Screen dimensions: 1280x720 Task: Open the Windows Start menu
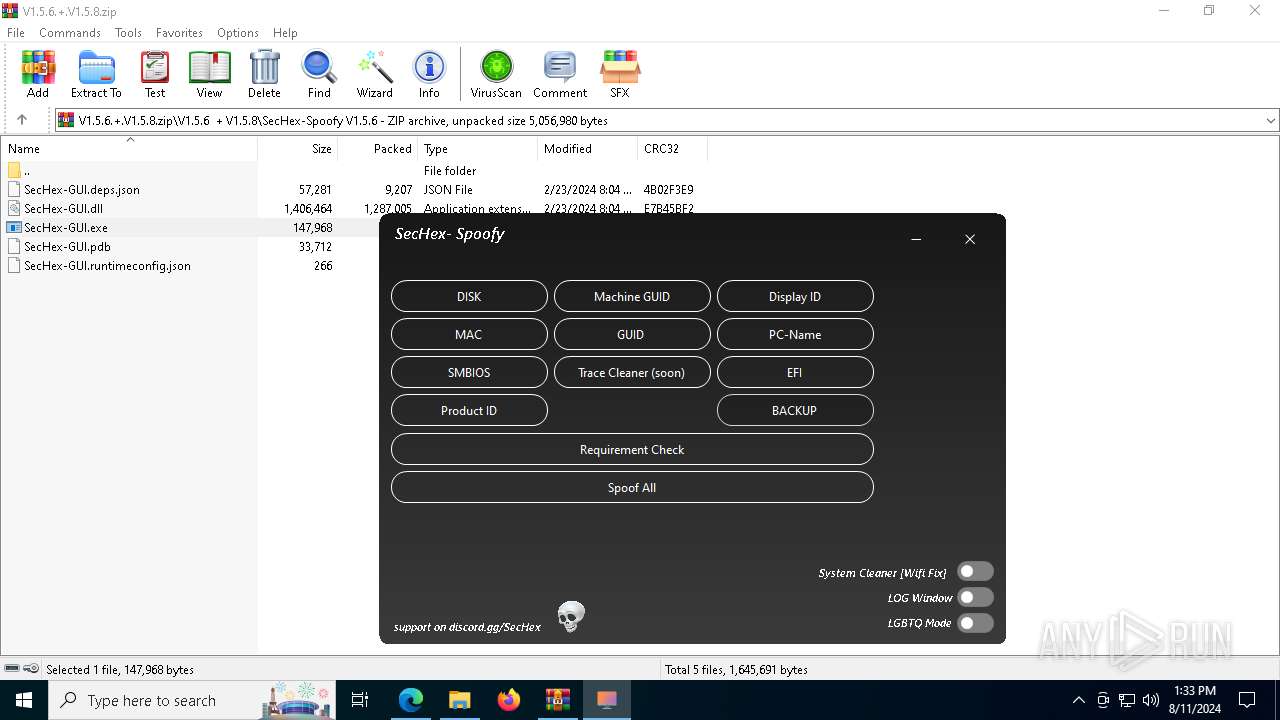point(24,700)
